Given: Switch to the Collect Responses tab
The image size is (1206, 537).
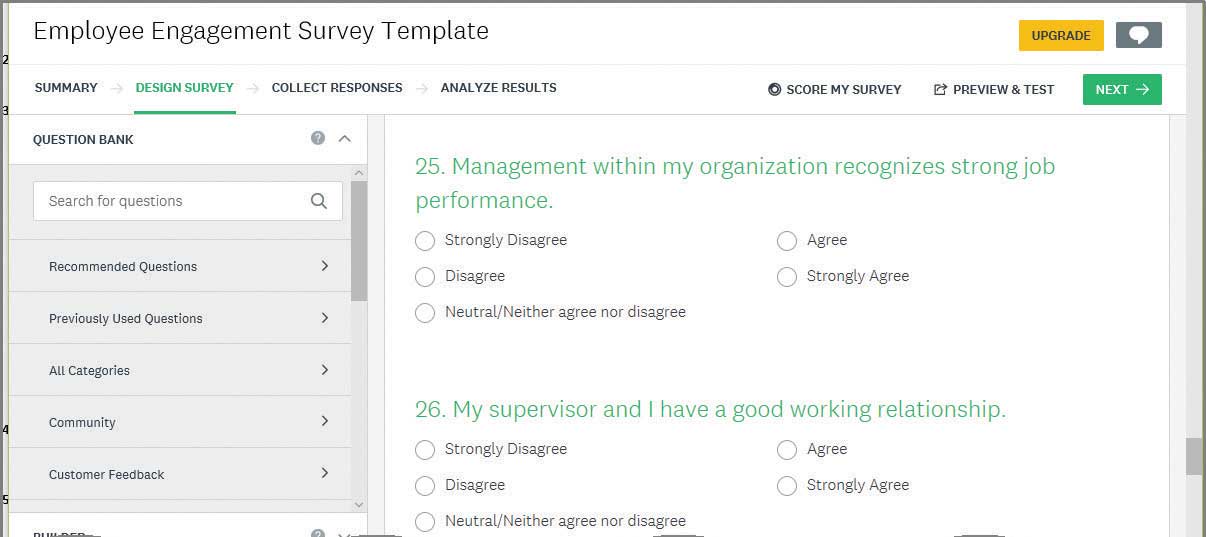Looking at the screenshot, I should (x=337, y=88).
